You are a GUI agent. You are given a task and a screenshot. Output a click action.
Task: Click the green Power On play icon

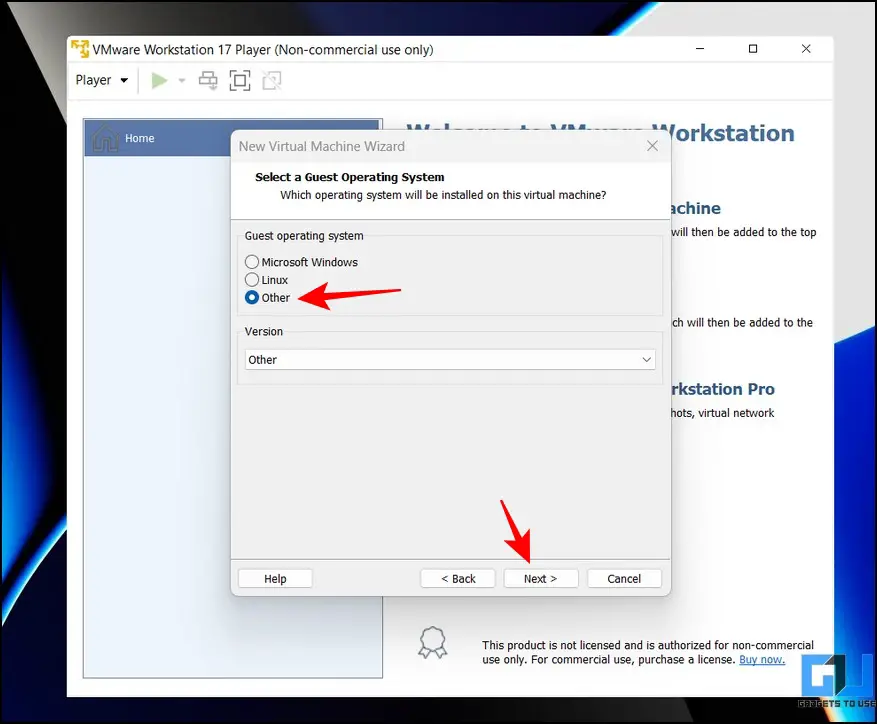(x=159, y=81)
